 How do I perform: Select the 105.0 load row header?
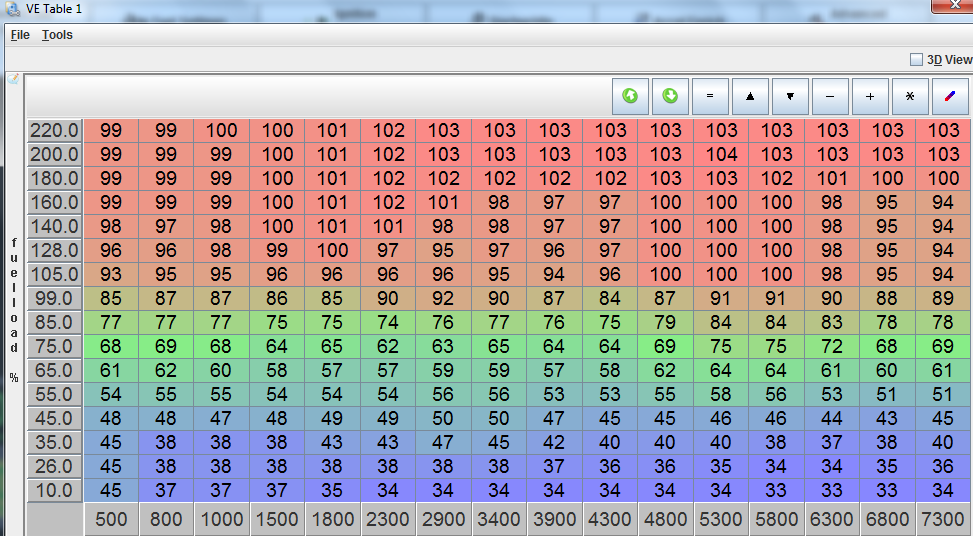coord(55,274)
